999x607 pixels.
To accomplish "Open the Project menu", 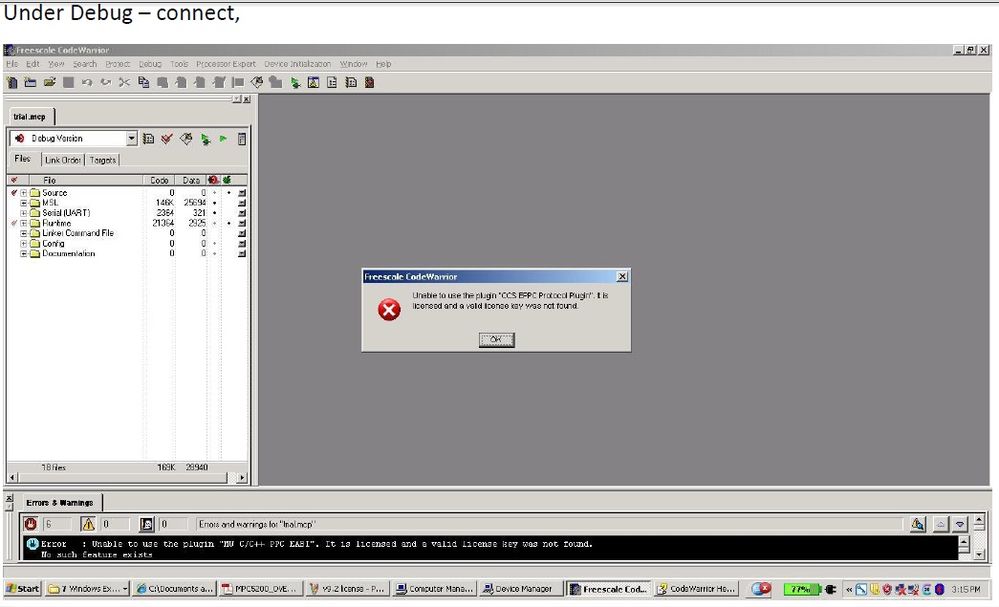I will [117, 64].
